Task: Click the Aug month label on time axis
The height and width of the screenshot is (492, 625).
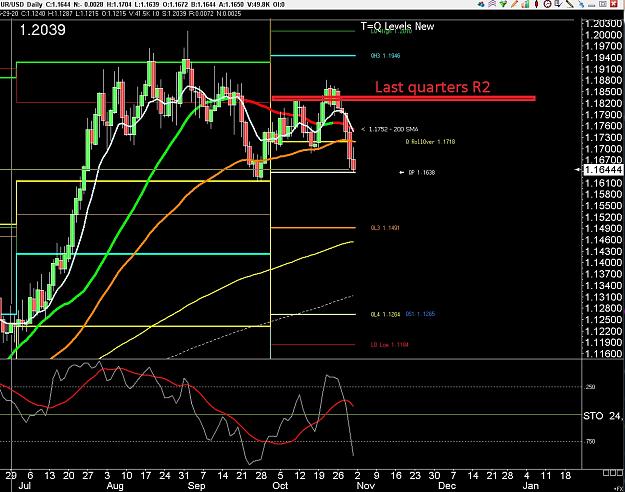Action: pyautogui.click(x=115, y=486)
